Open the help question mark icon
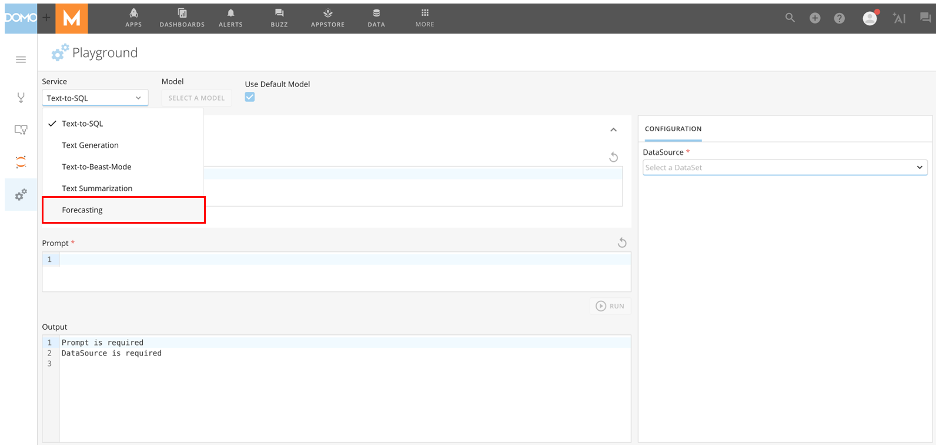Image resolution: width=936 pixels, height=446 pixels. 839,19
